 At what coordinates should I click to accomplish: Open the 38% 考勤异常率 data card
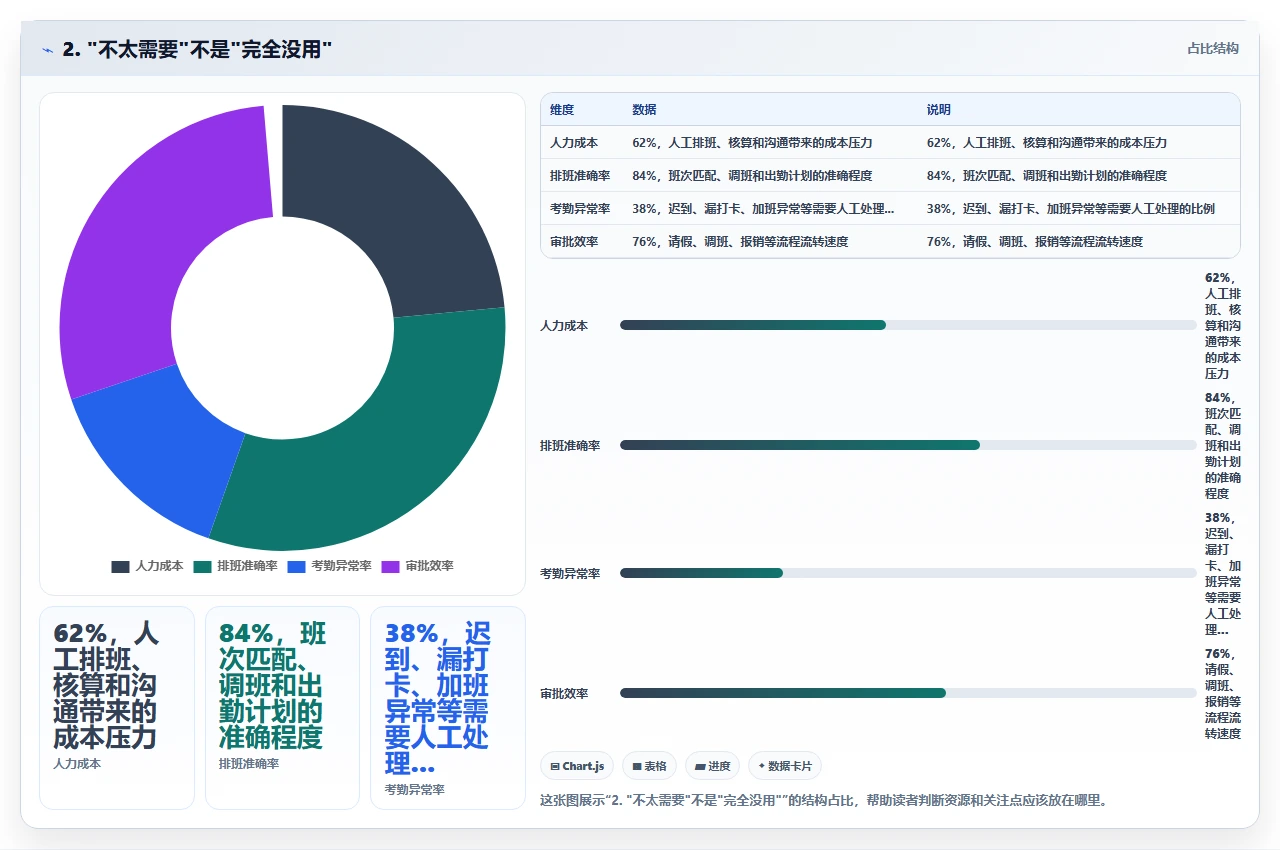pyautogui.click(x=448, y=708)
